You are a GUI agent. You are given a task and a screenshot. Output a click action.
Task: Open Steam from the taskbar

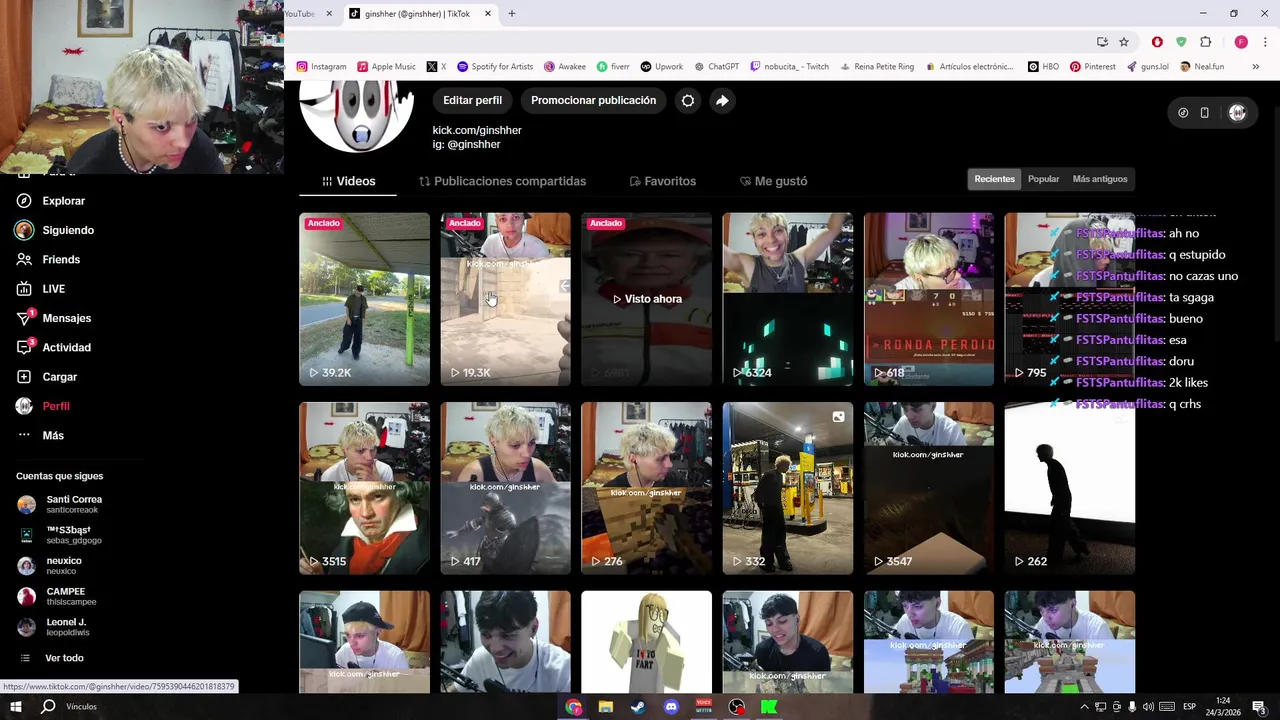tap(638, 707)
